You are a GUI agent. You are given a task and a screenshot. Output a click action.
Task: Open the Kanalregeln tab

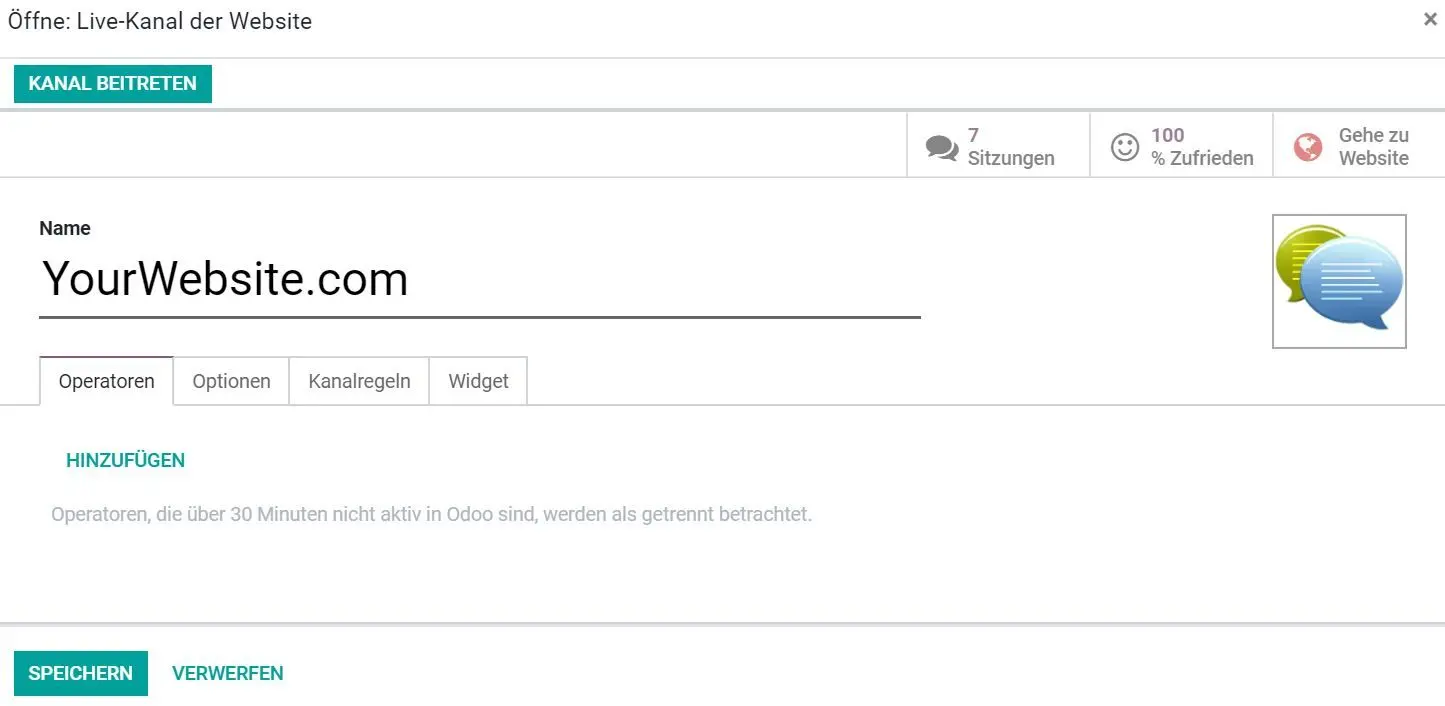(359, 381)
